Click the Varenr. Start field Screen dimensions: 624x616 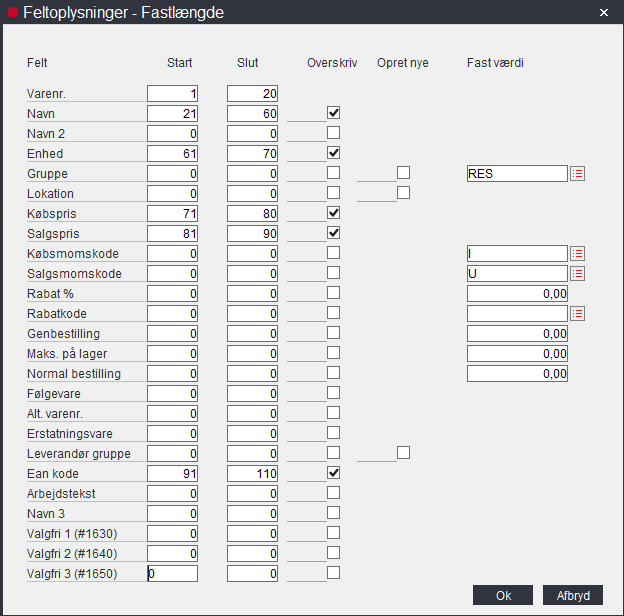coord(172,93)
